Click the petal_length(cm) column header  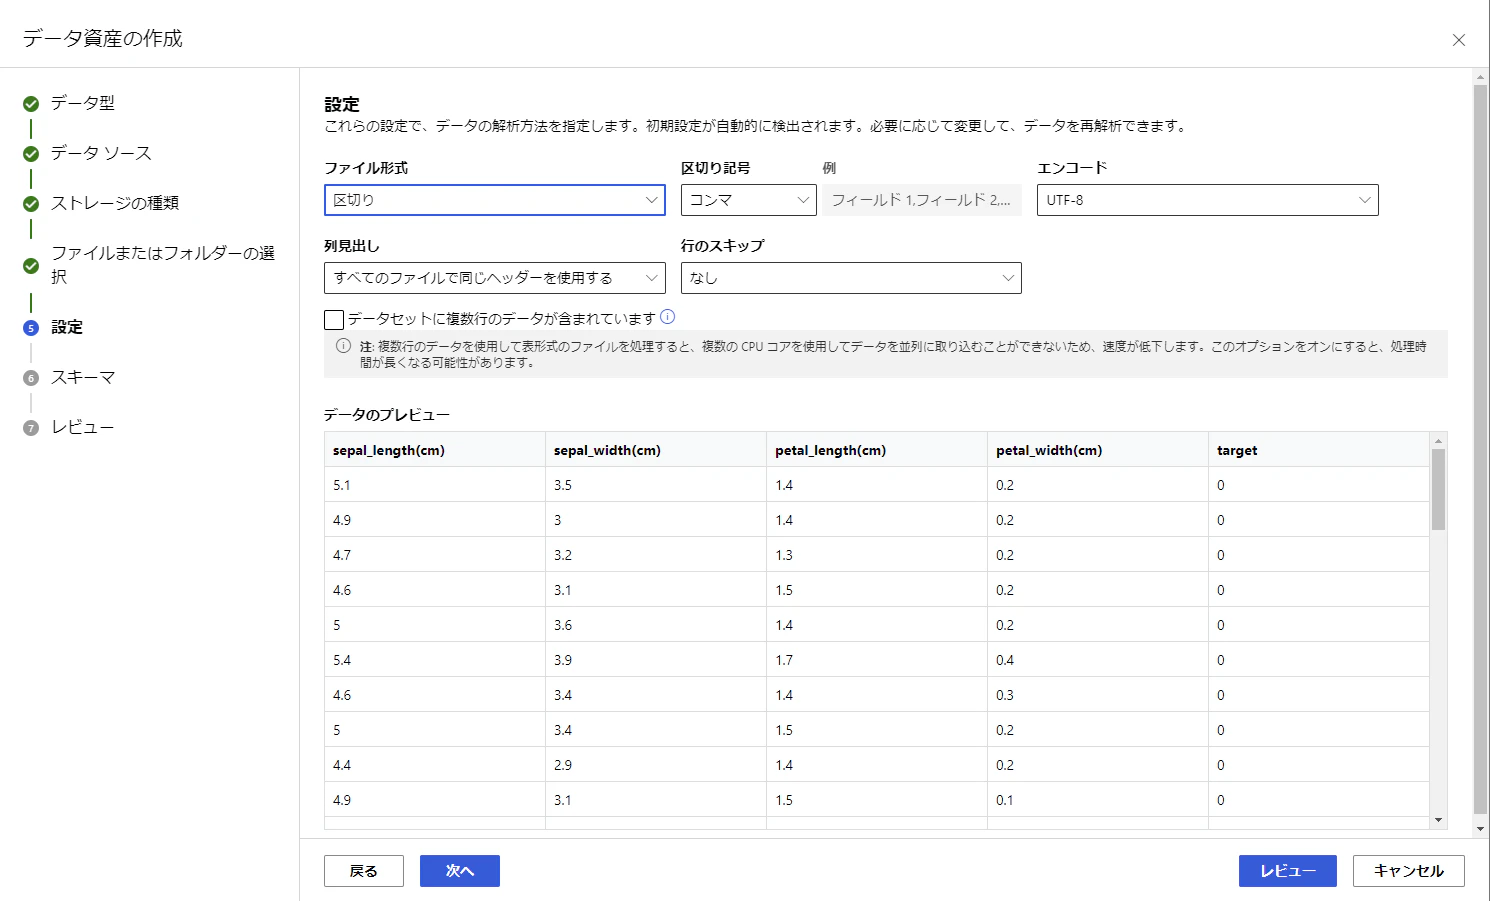point(877,450)
